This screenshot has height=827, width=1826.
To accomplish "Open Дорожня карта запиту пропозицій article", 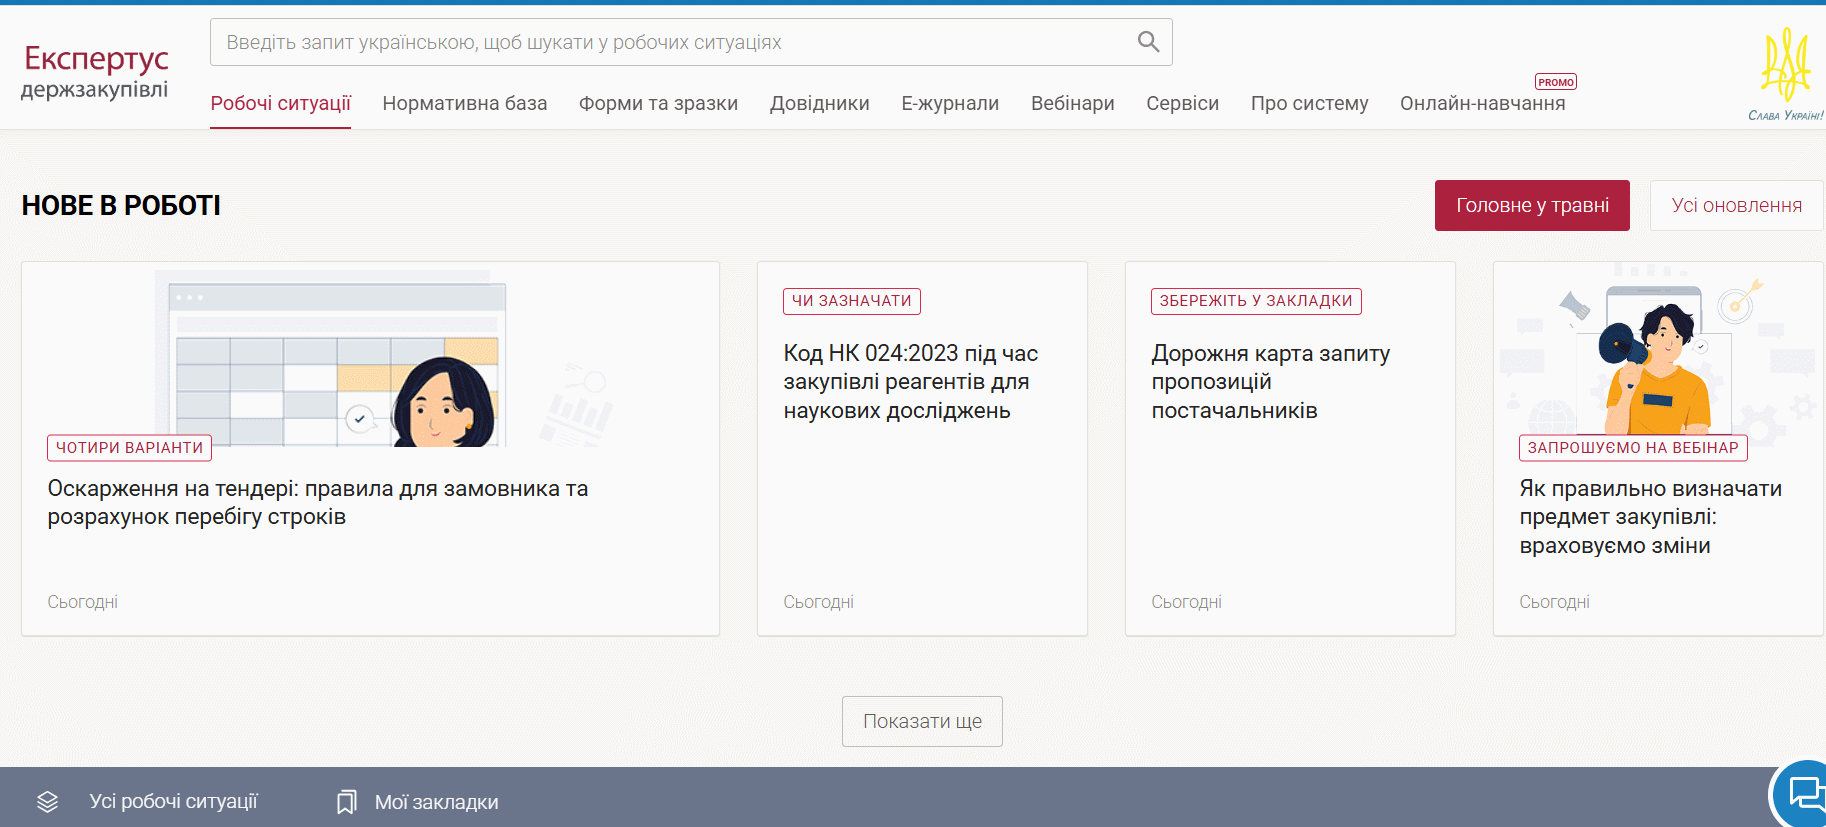I will (x=1270, y=382).
